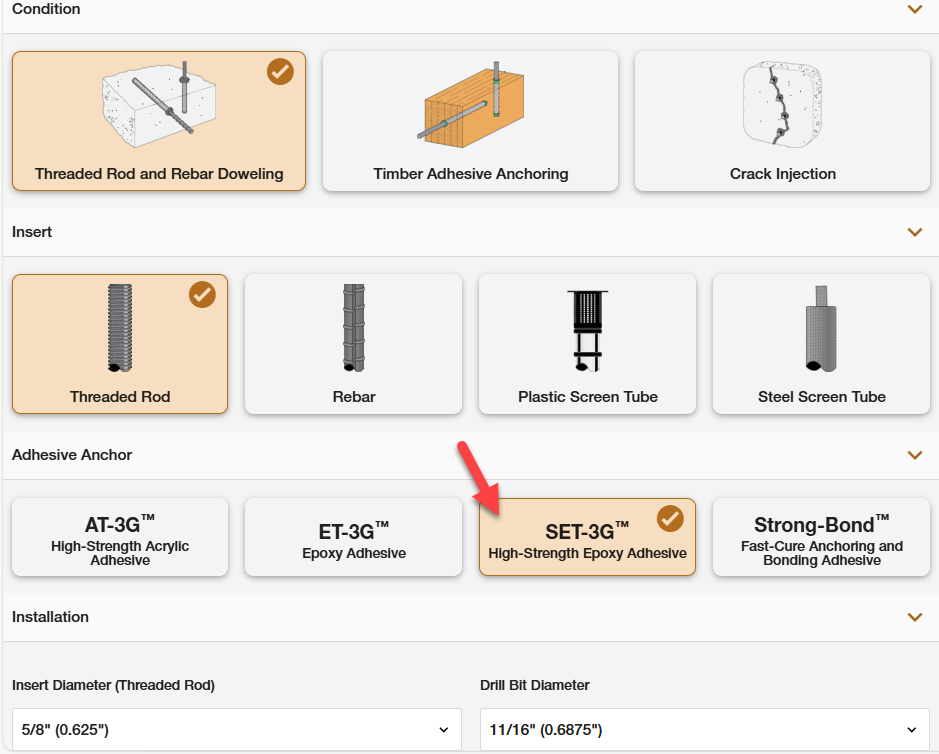Viewport: 939px width, 754px height.
Task: Collapse the Installation section chevron
Action: coord(914,617)
